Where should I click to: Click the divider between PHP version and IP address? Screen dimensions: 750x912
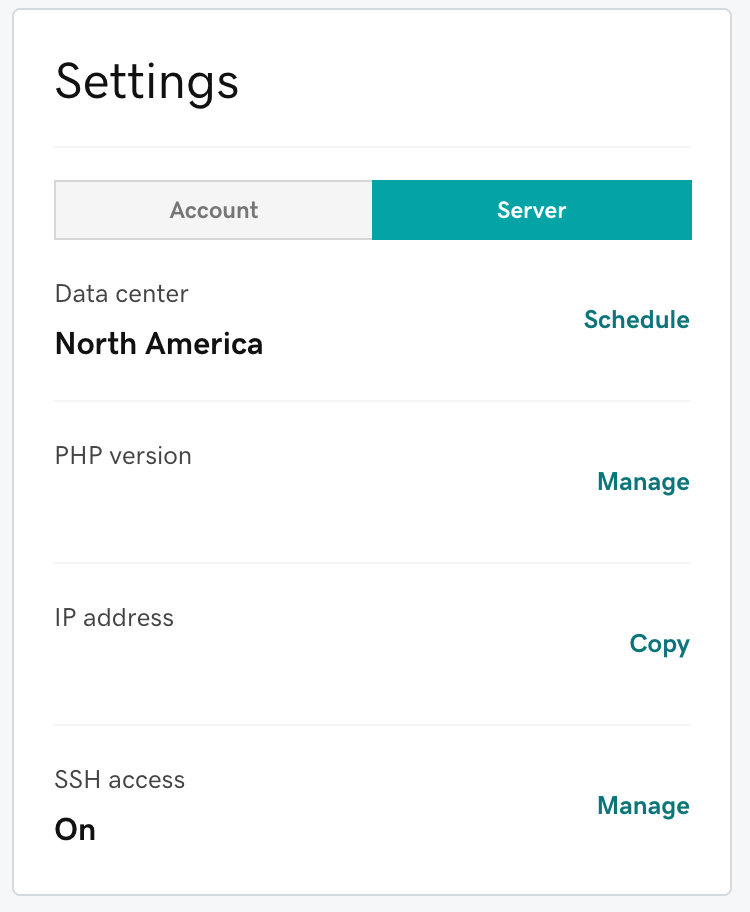coord(372,563)
